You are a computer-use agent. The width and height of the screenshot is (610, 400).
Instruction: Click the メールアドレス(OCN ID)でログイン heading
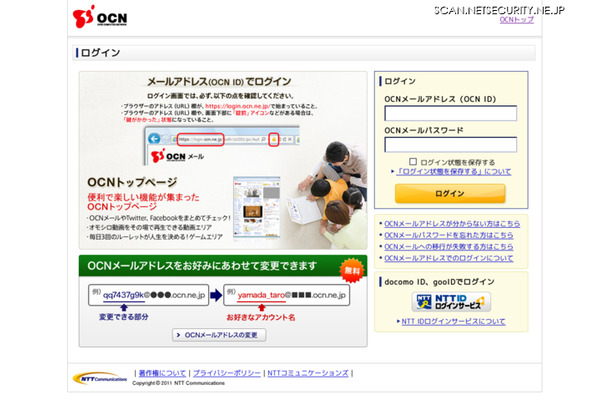[x=219, y=82]
